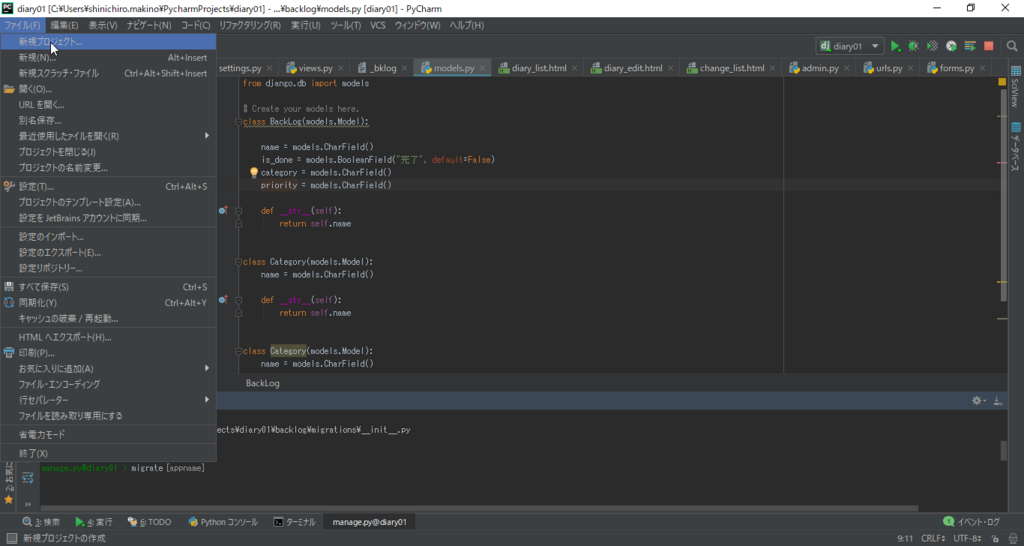The image size is (1024, 546).
Task: Close the views.py tab
Action: [340, 68]
